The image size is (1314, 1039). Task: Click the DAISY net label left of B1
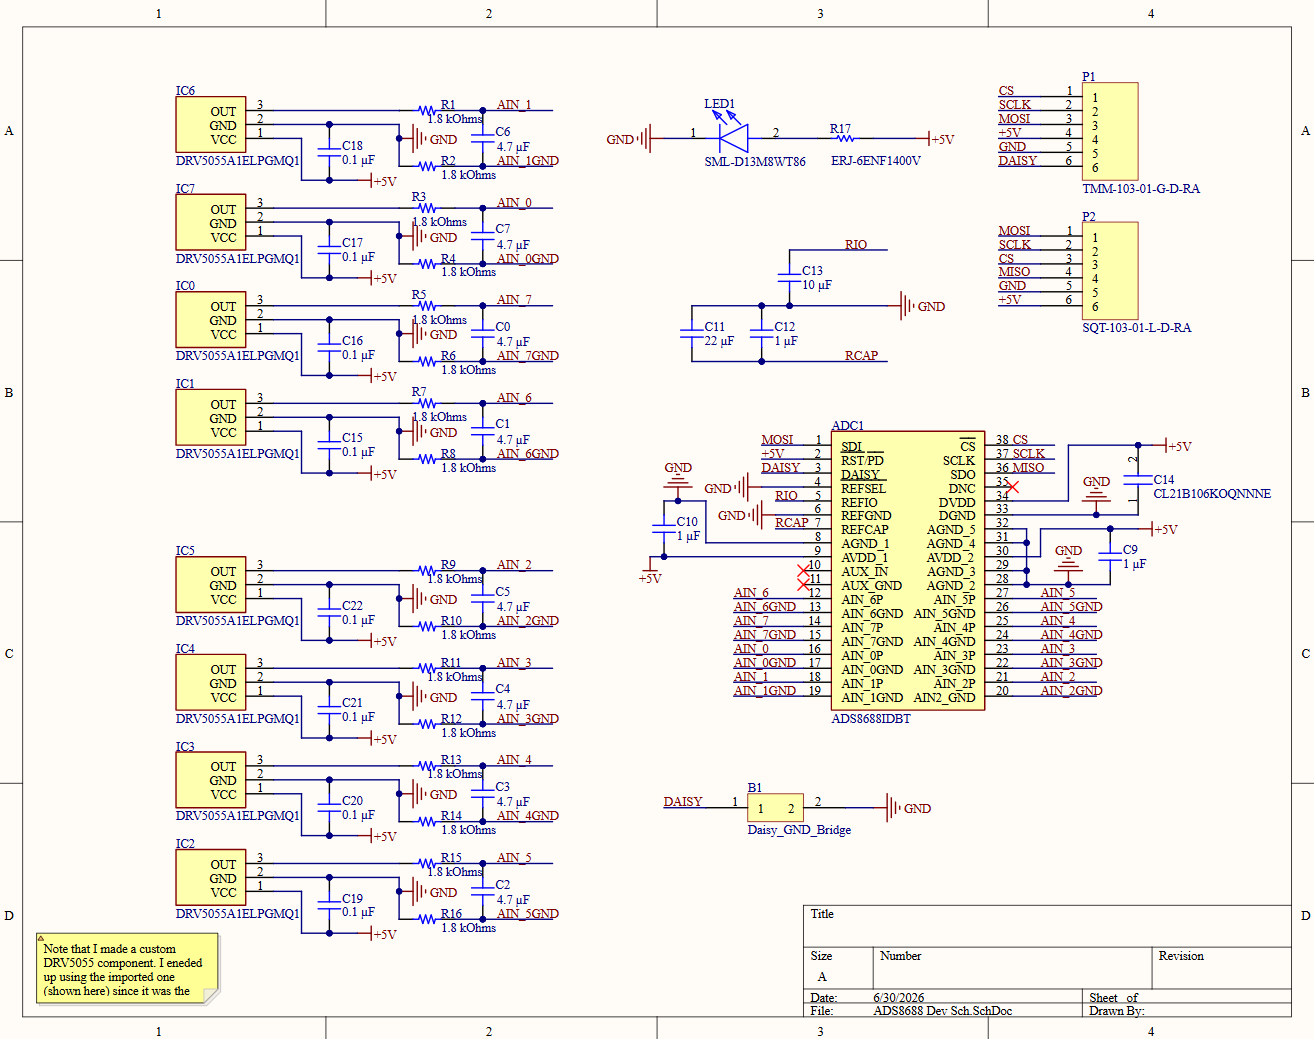(x=683, y=801)
